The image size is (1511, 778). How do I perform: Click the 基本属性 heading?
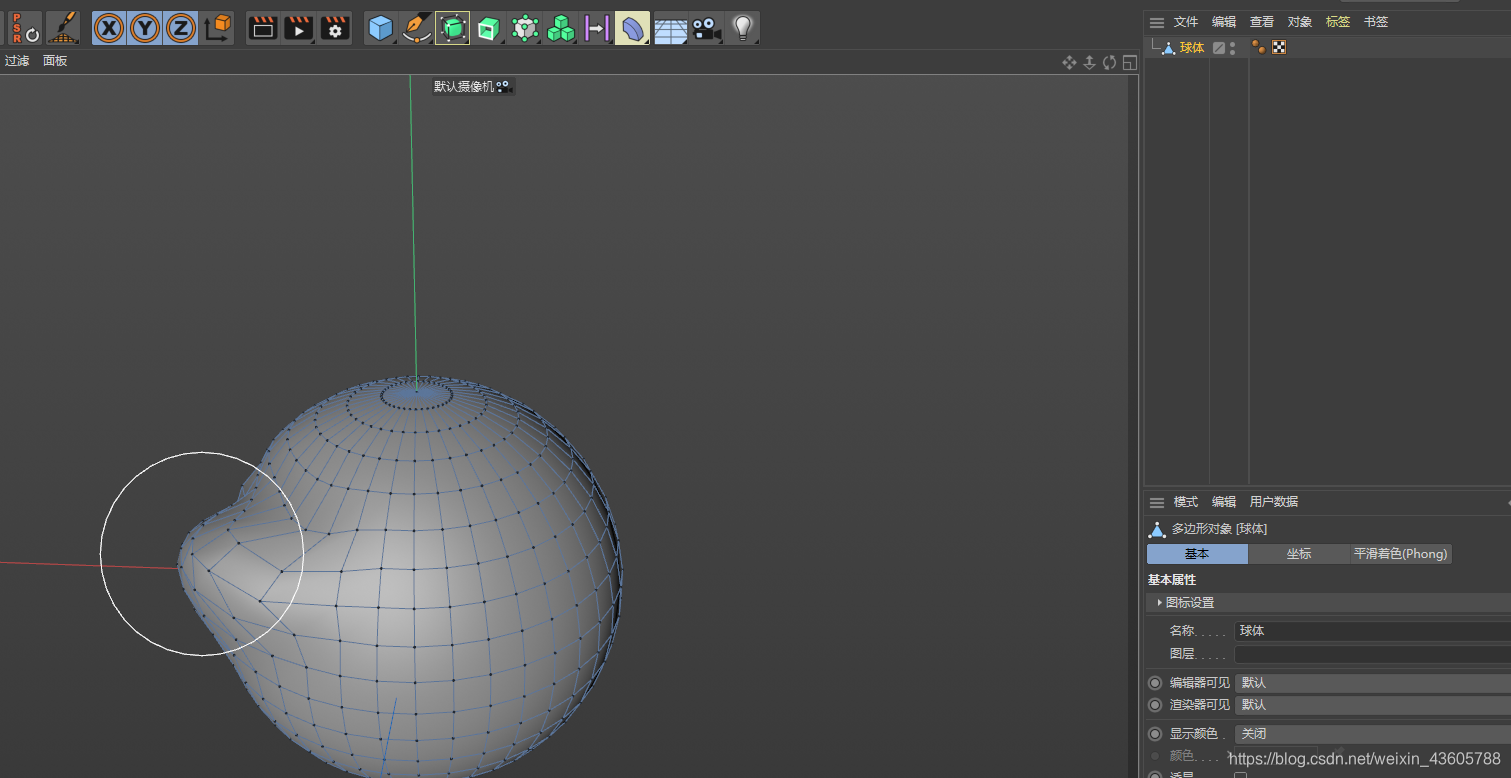[x=1172, y=580]
